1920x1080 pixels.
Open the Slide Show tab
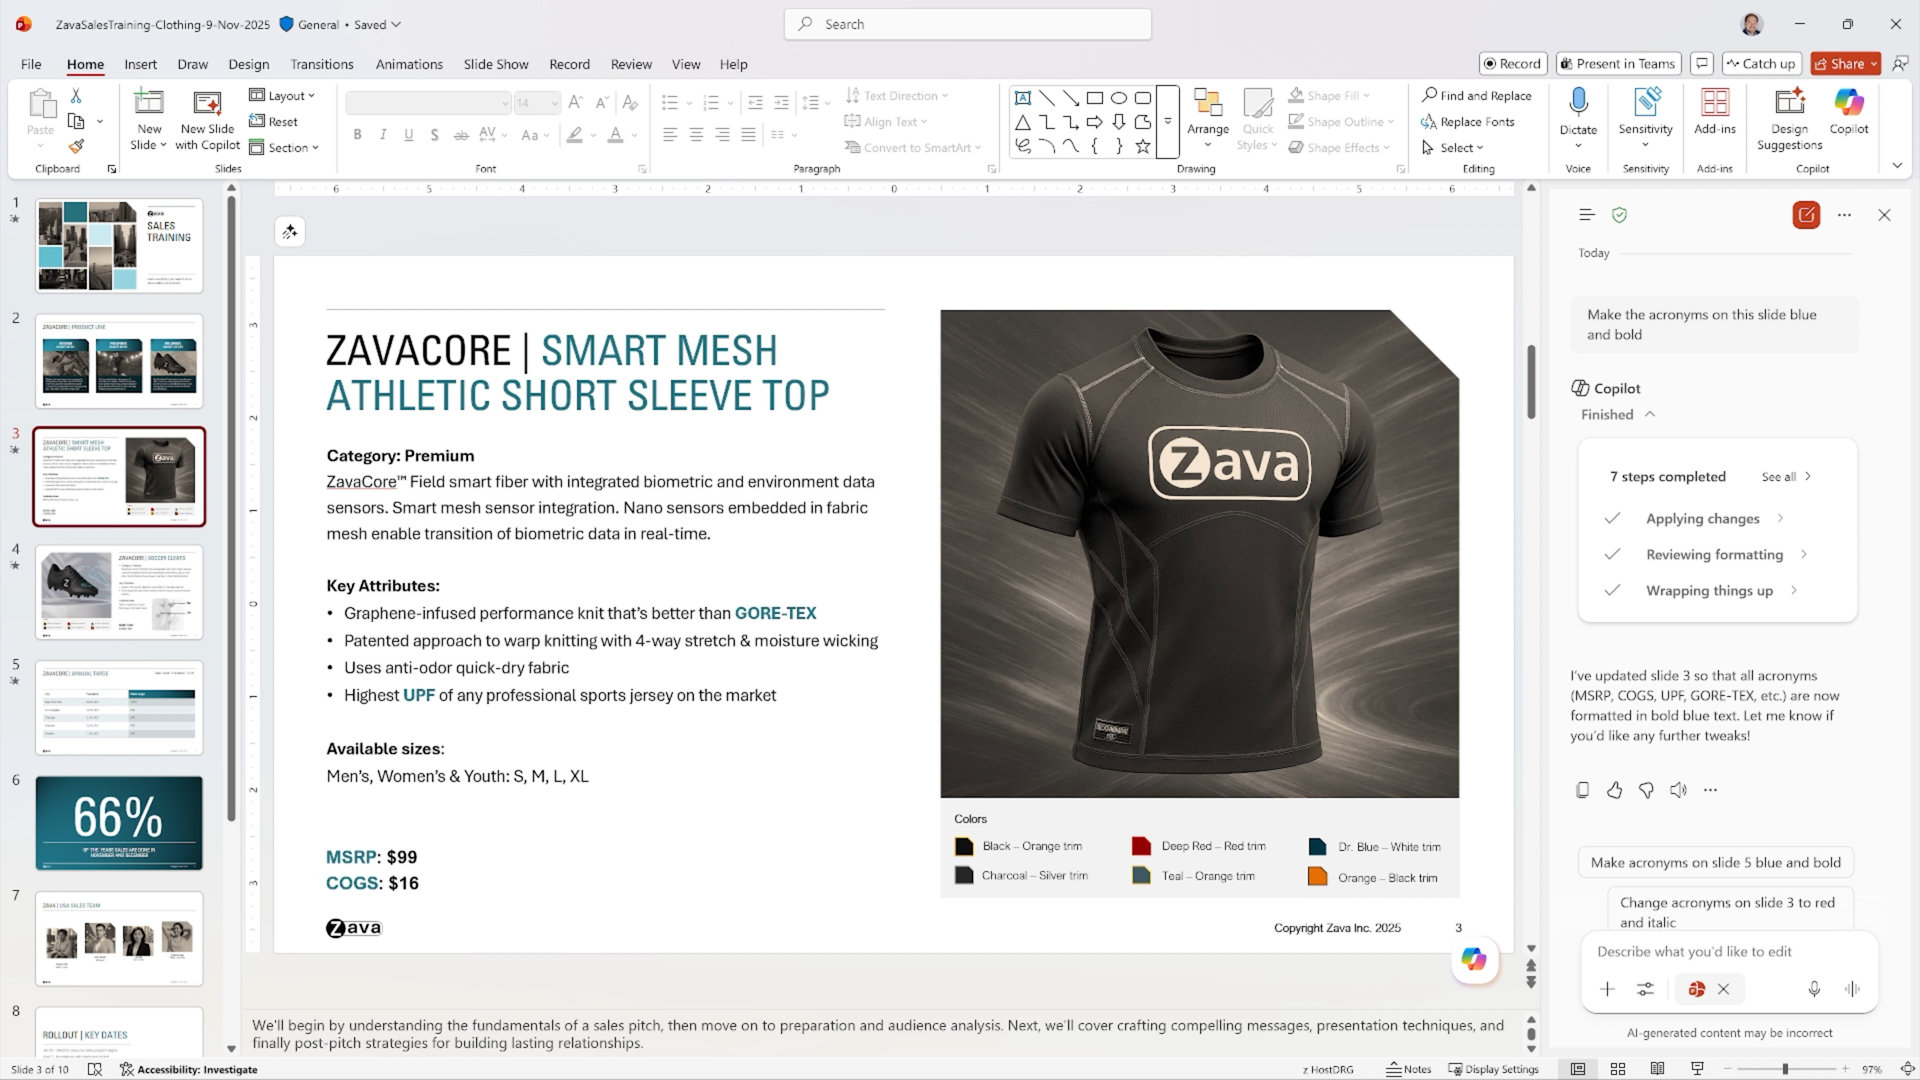click(495, 64)
